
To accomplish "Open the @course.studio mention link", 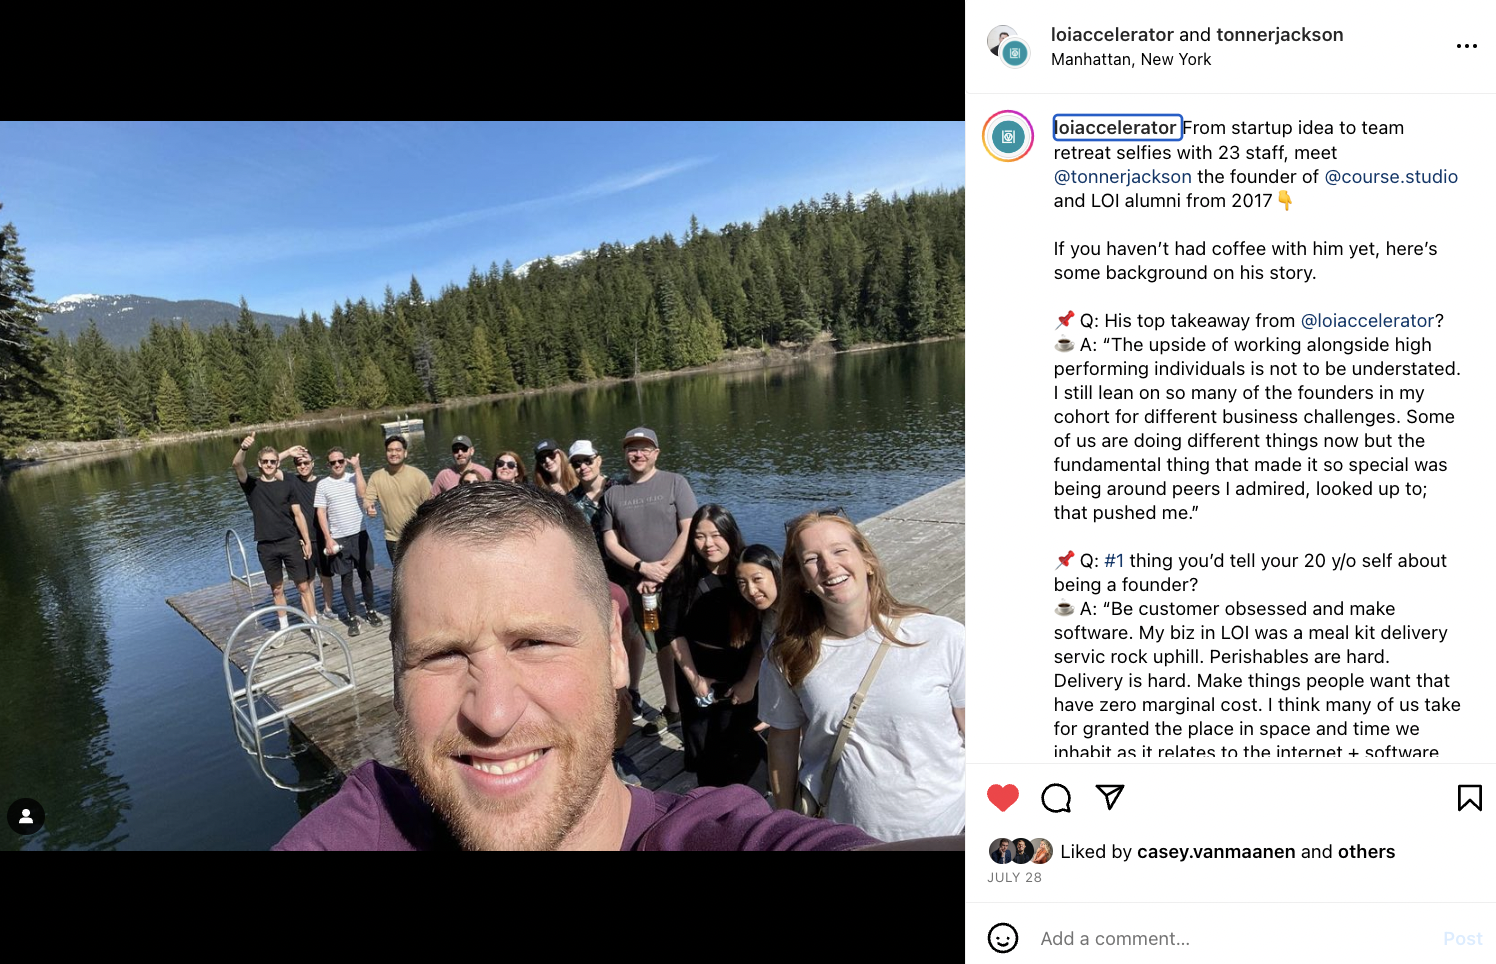I will click(1391, 177).
